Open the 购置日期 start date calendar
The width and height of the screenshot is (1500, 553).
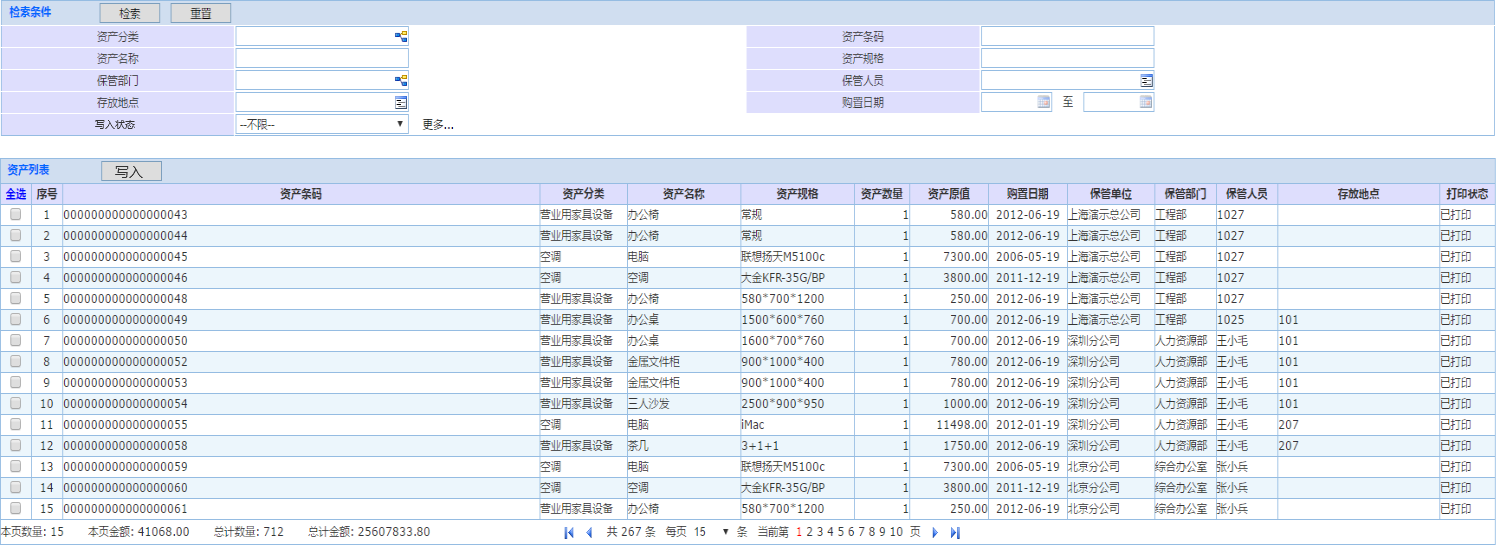(x=1044, y=102)
